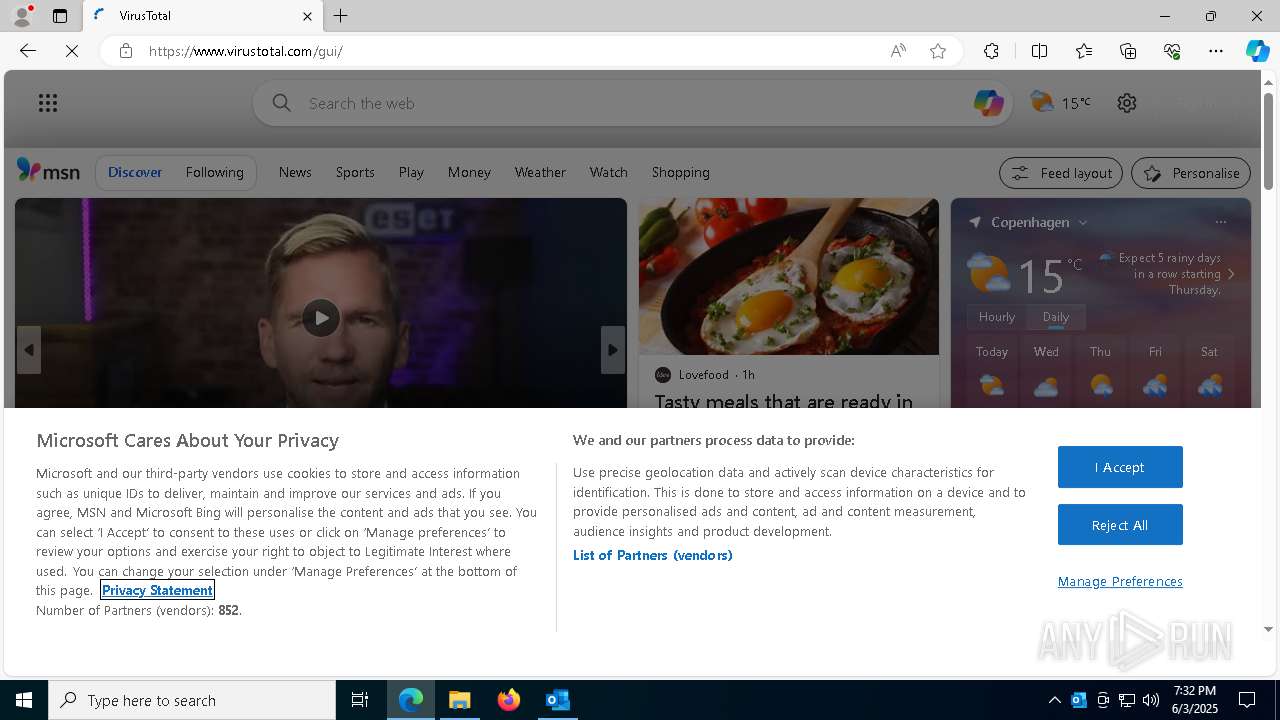Image resolution: width=1280 pixels, height=720 pixels.
Task: Stop loading the page
Action: 72,51
